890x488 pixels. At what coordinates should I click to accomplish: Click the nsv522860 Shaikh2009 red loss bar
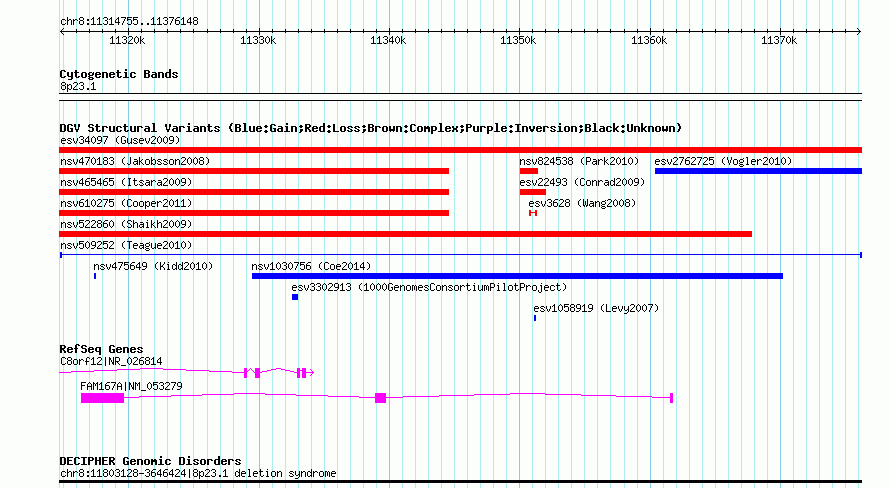pos(405,234)
